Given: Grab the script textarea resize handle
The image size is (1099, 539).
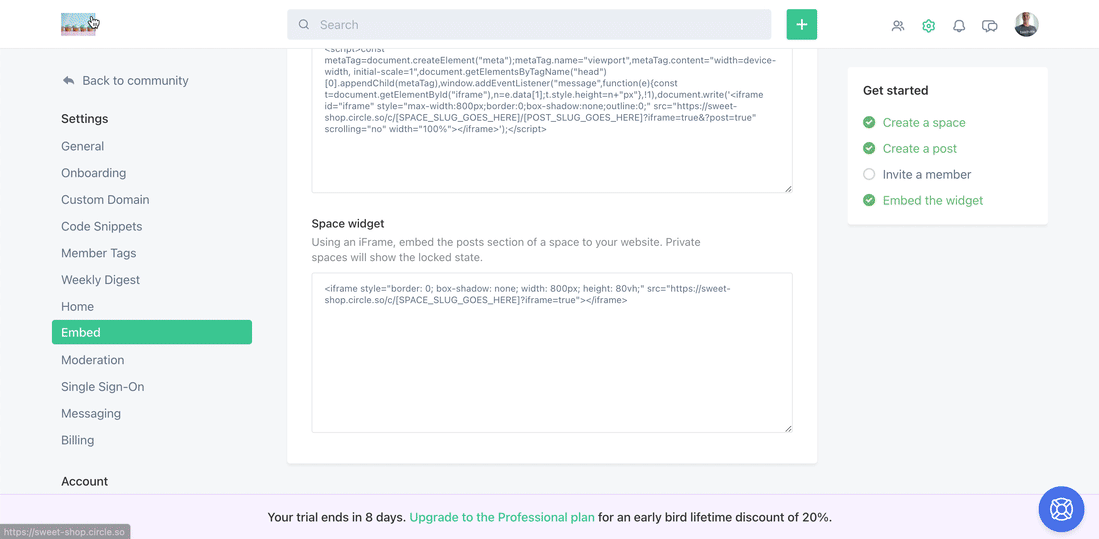Looking at the screenshot, I should coord(788,187).
